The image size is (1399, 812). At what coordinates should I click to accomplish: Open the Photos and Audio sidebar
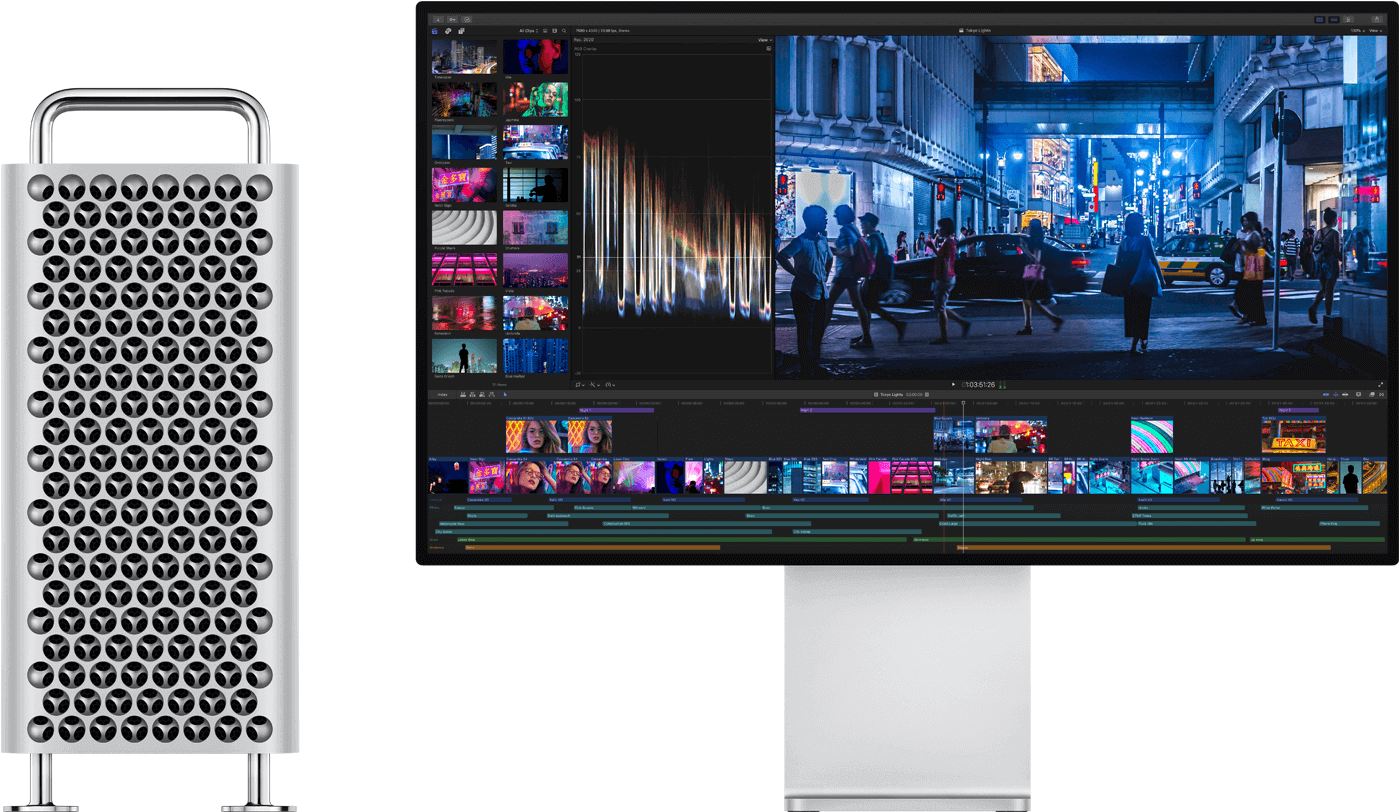448,31
